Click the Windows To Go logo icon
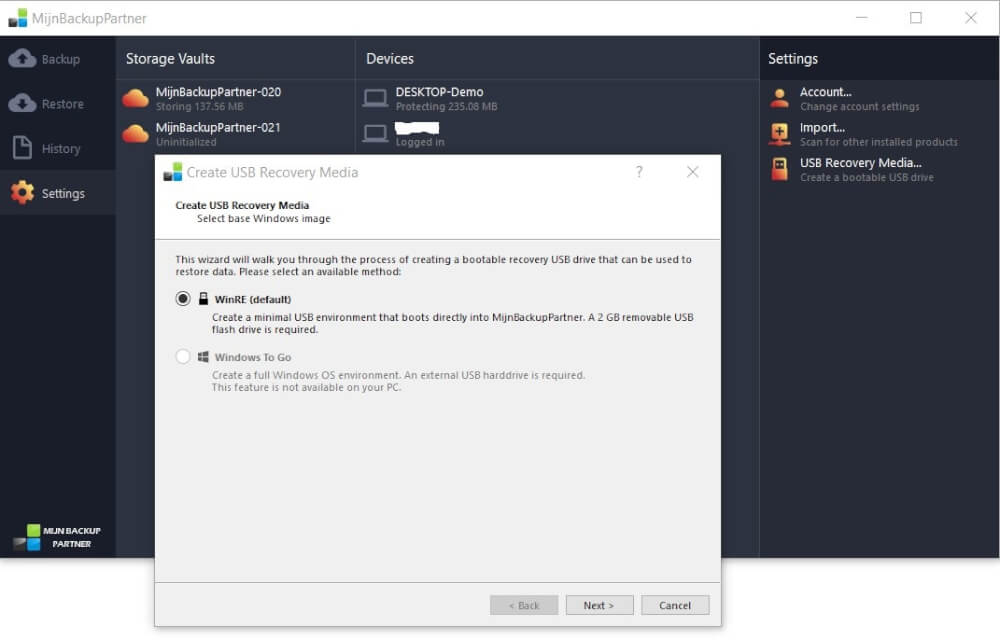 click(203, 357)
